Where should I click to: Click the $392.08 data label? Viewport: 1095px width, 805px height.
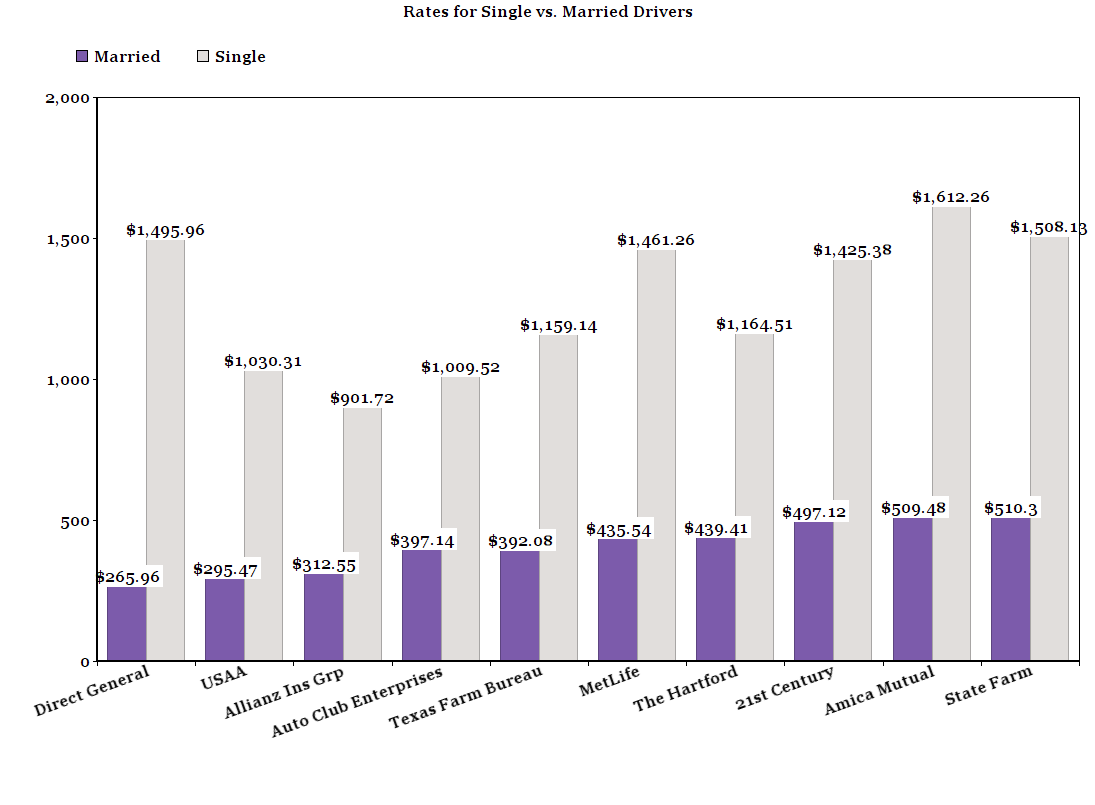point(520,542)
